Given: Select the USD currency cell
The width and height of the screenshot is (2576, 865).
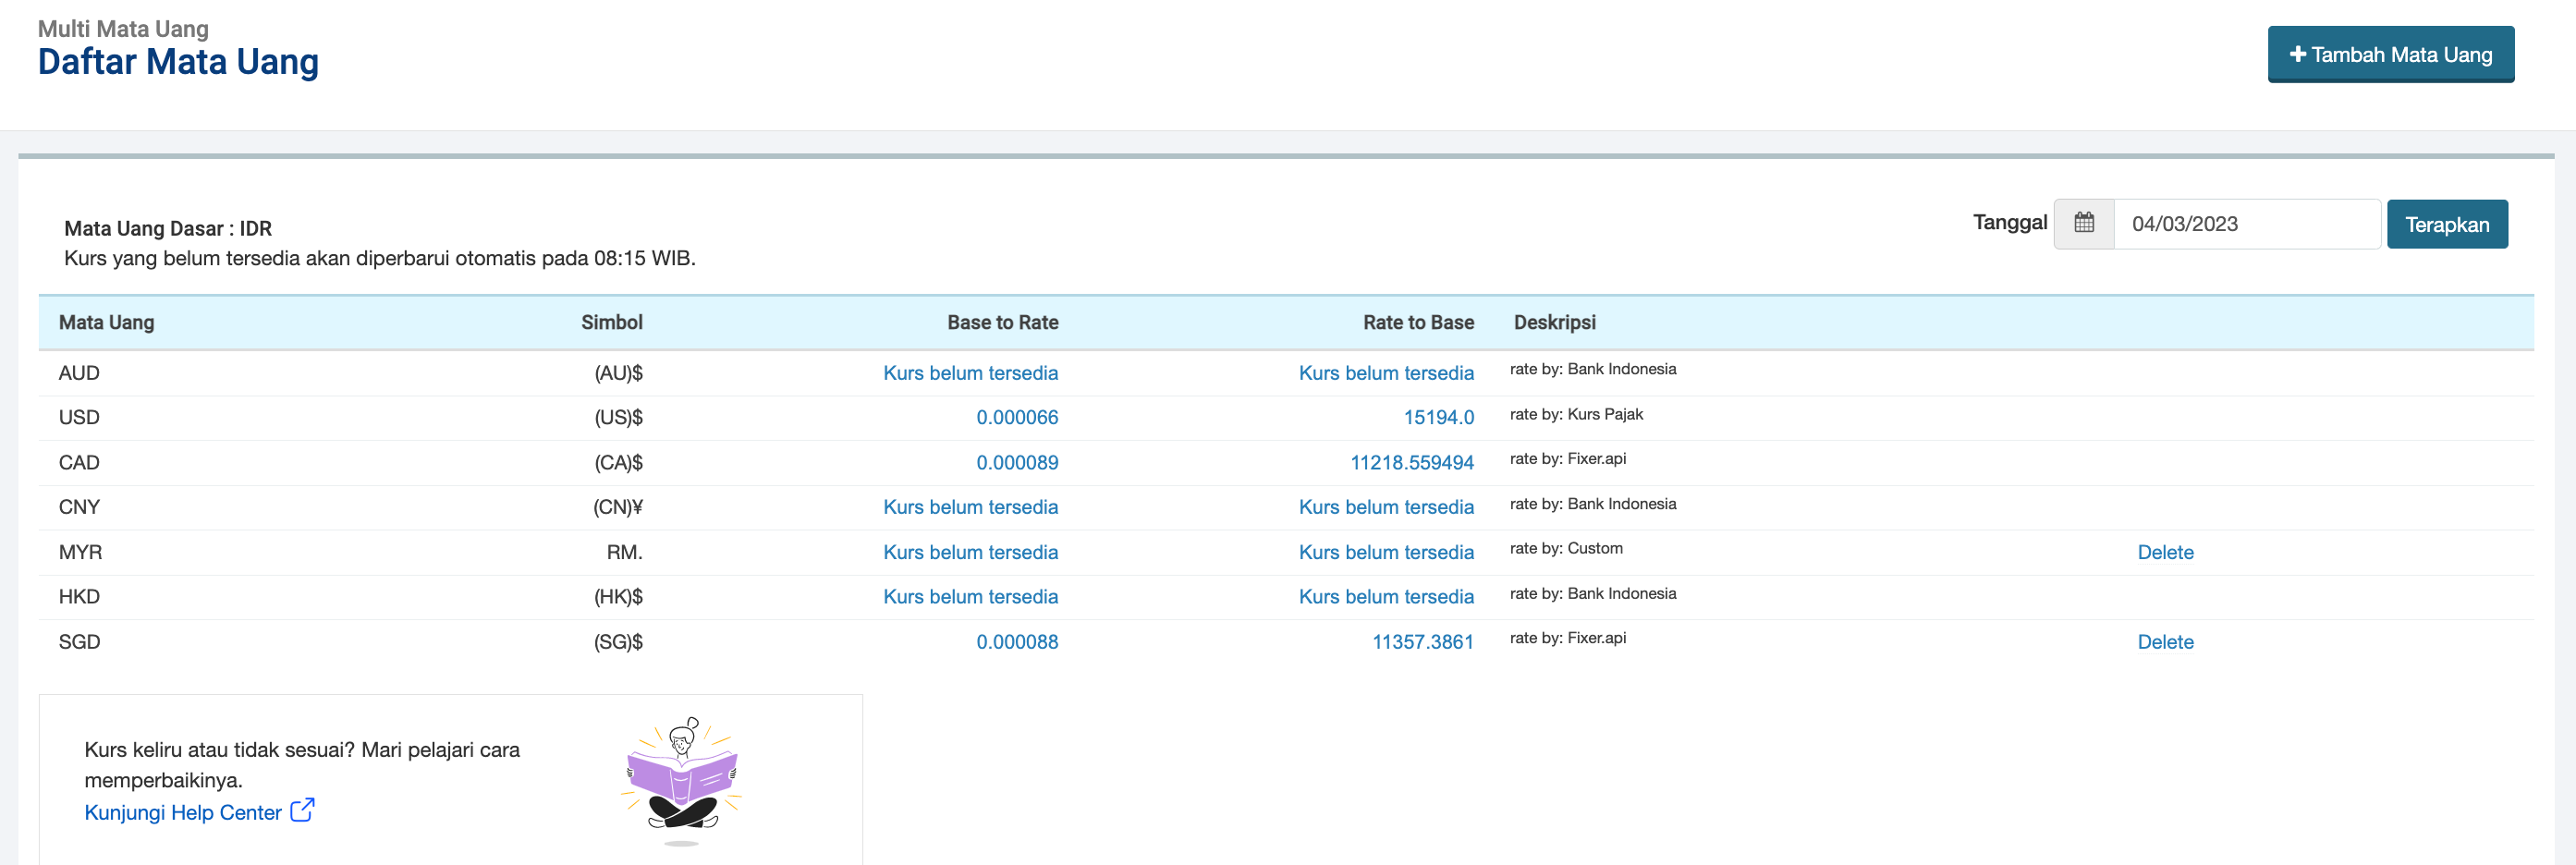Looking at the screenshot, I should click(x=79, y=417).
